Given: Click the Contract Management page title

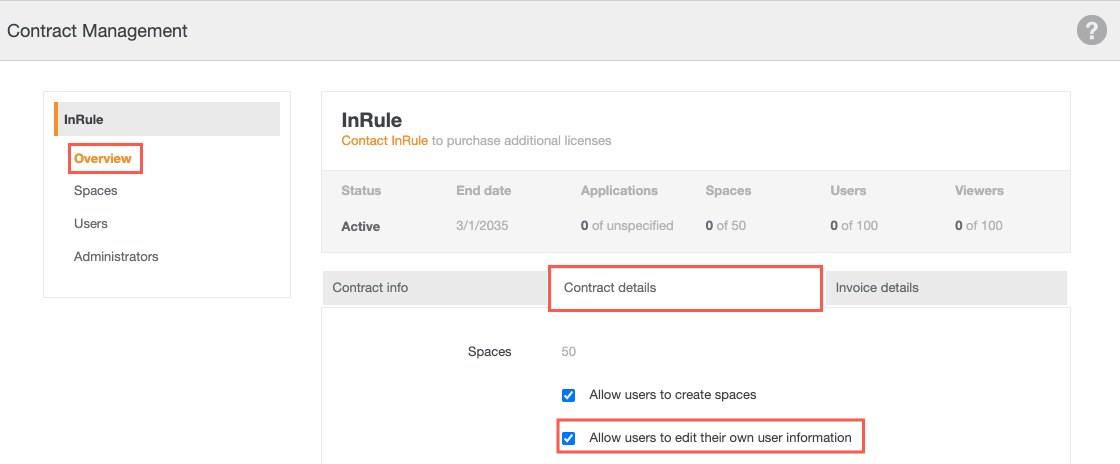Looking at the screenshot, I should pos(97,31).
